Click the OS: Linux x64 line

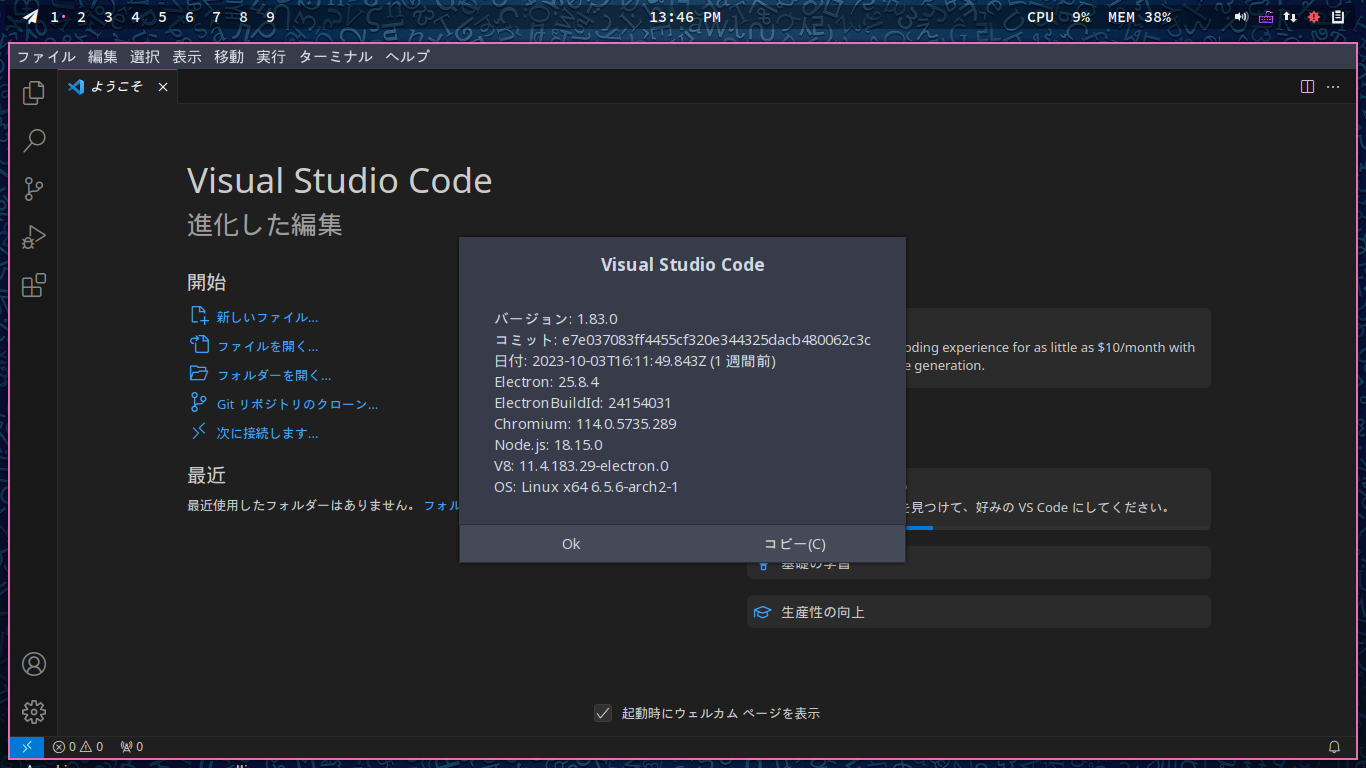(587, 487)
